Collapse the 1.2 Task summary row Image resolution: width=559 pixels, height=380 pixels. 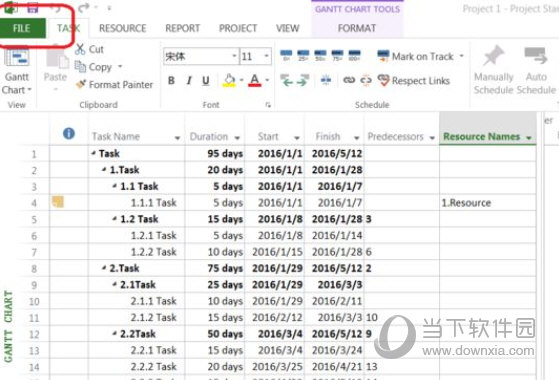(115, 219)
